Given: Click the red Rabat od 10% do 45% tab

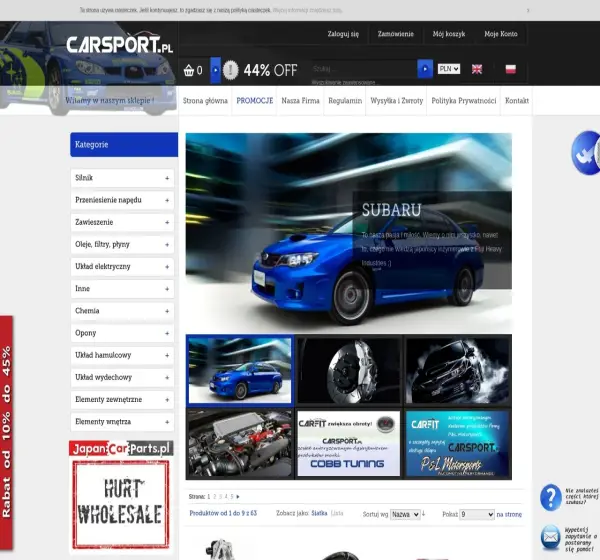Looking at the screenshot, I should coord(7,433).
